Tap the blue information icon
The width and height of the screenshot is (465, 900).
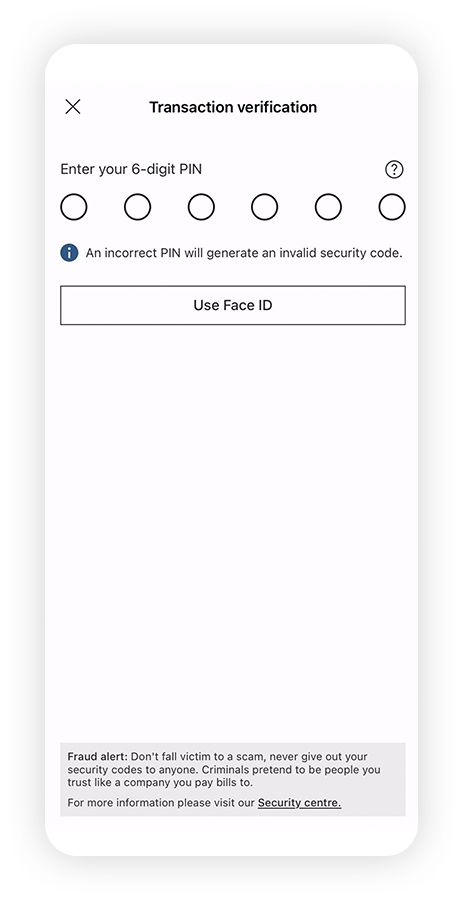click(69, 253)
